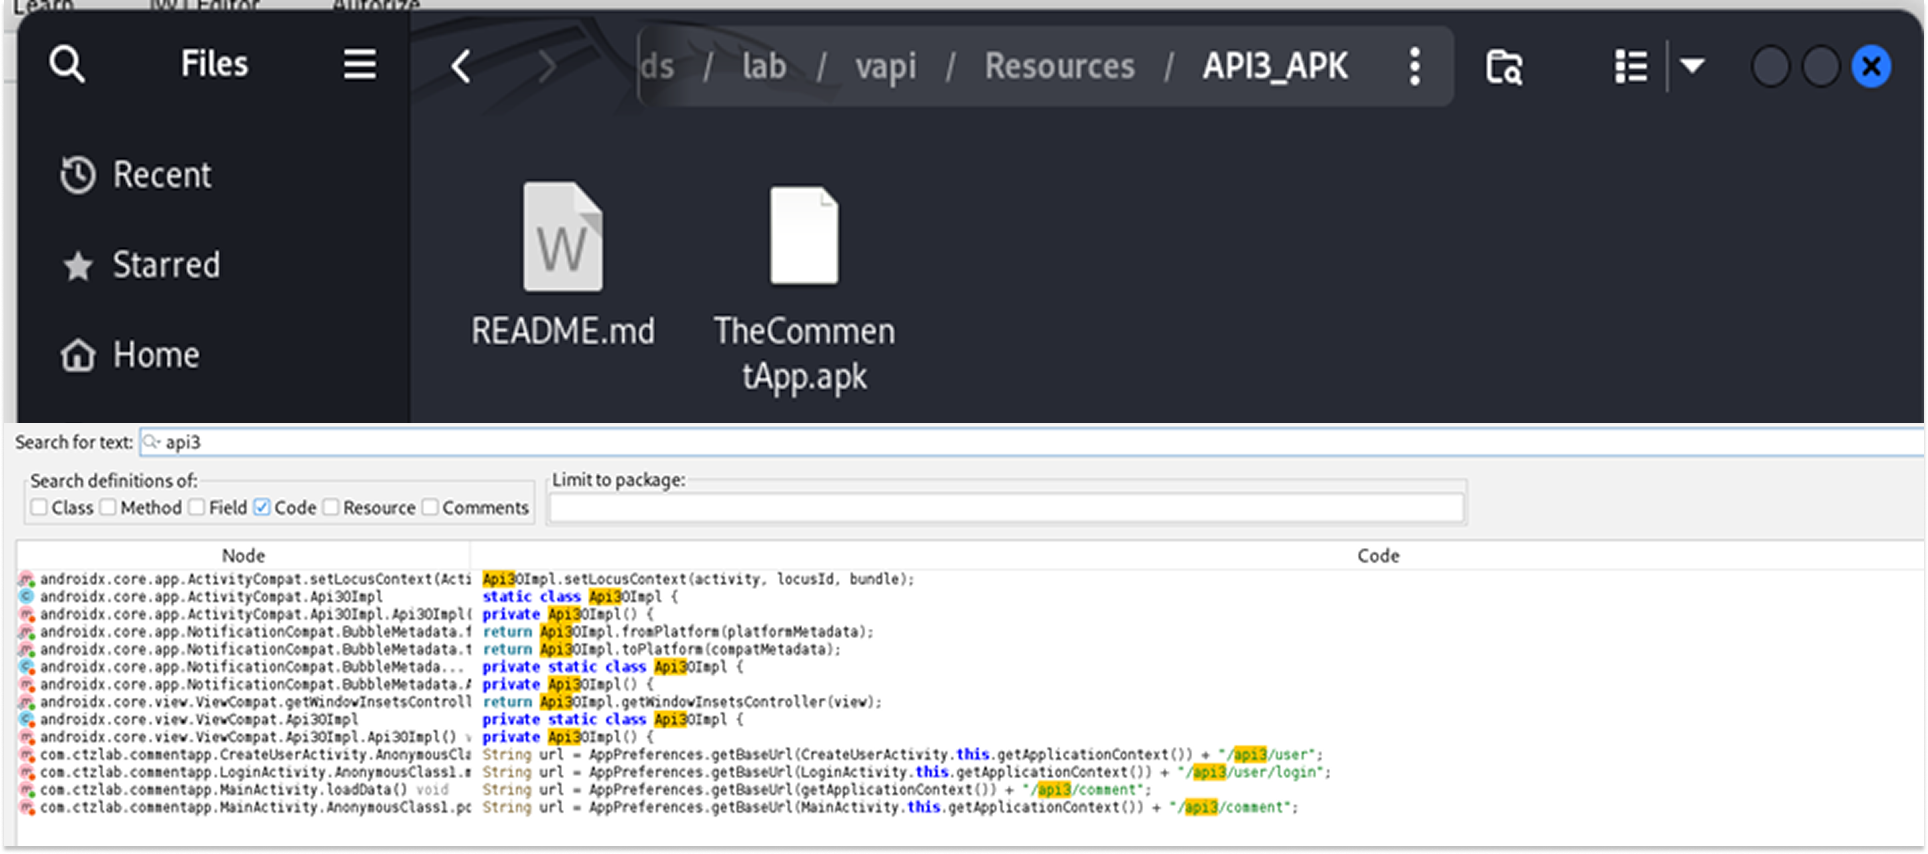Click the Node column header
The image size is (1928, 854).
coord(243,555)
